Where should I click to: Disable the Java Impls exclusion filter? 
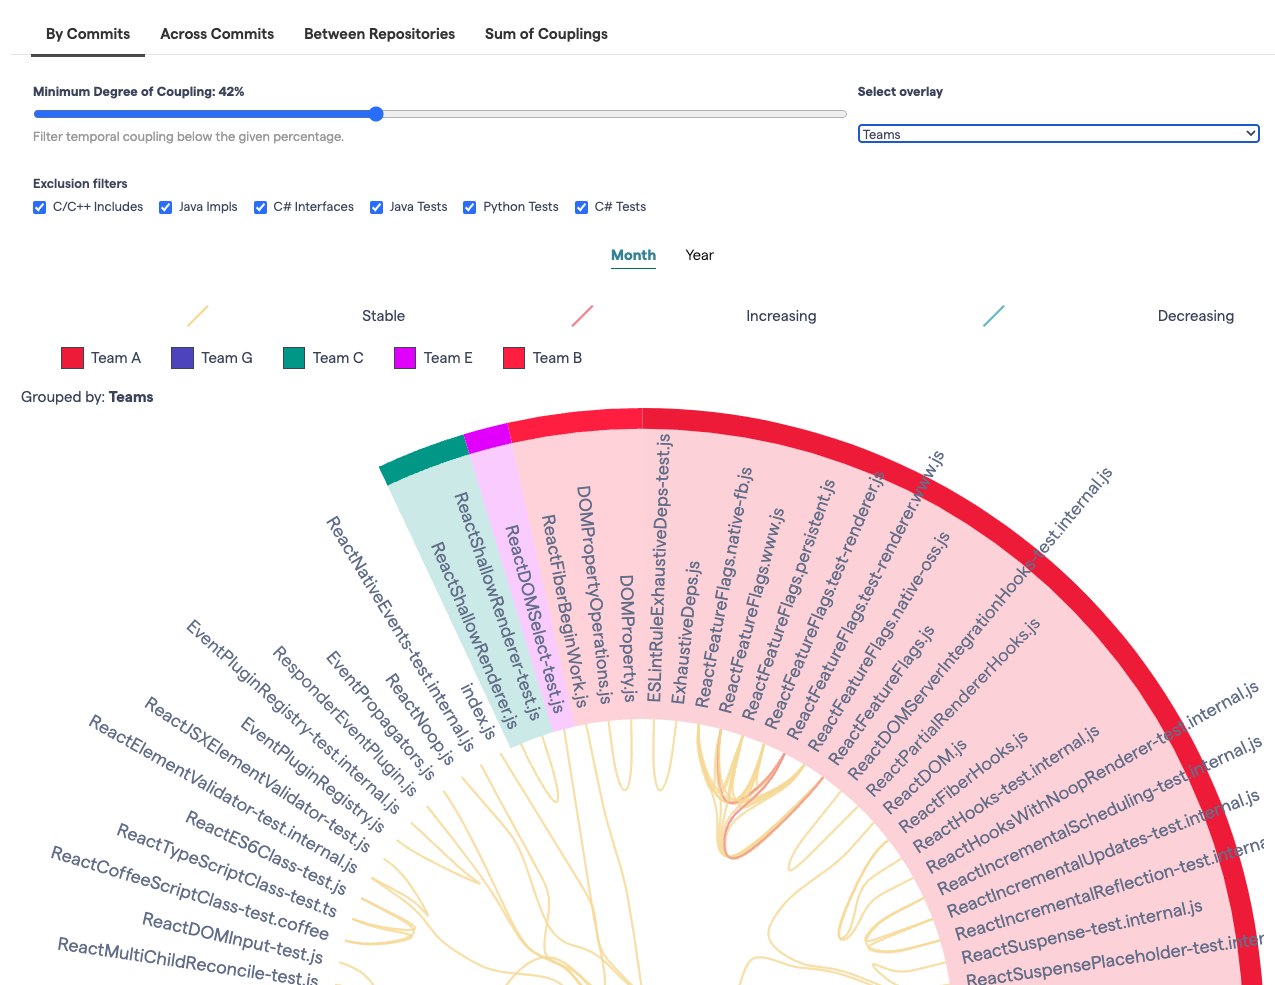point(165,207)
